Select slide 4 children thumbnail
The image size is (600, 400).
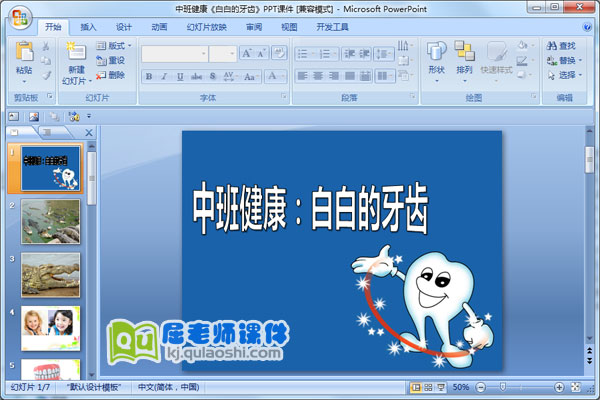(51, 328)
